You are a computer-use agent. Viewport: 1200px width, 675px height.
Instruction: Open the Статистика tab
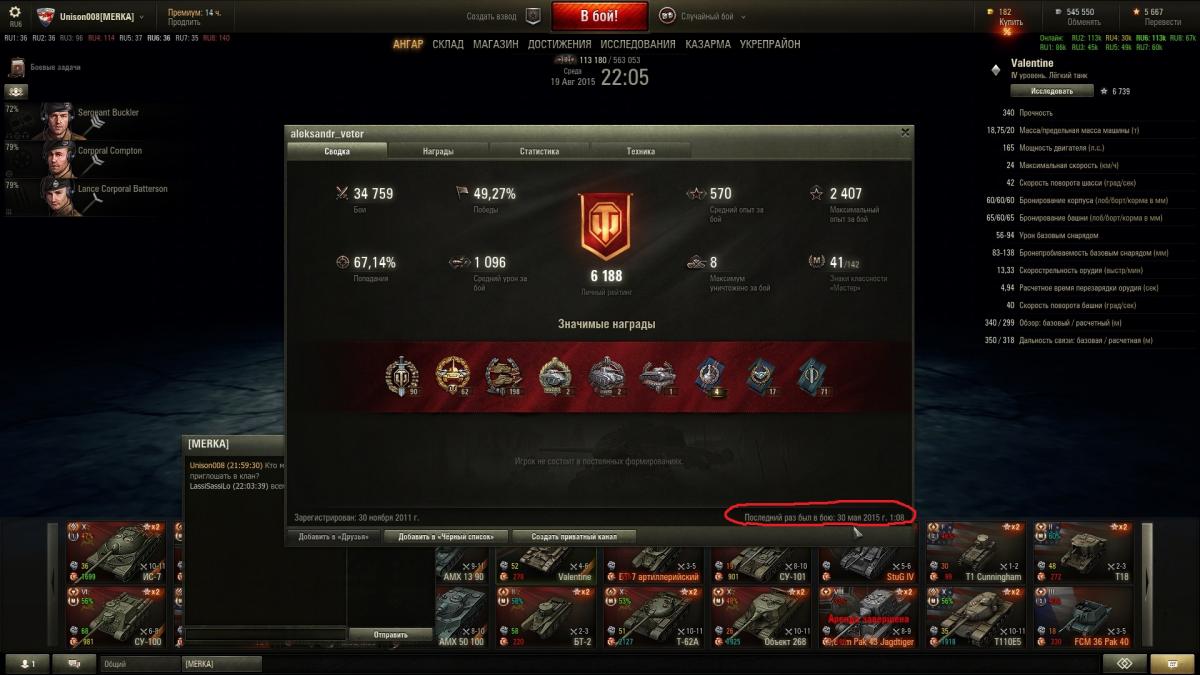pos(539,151)
